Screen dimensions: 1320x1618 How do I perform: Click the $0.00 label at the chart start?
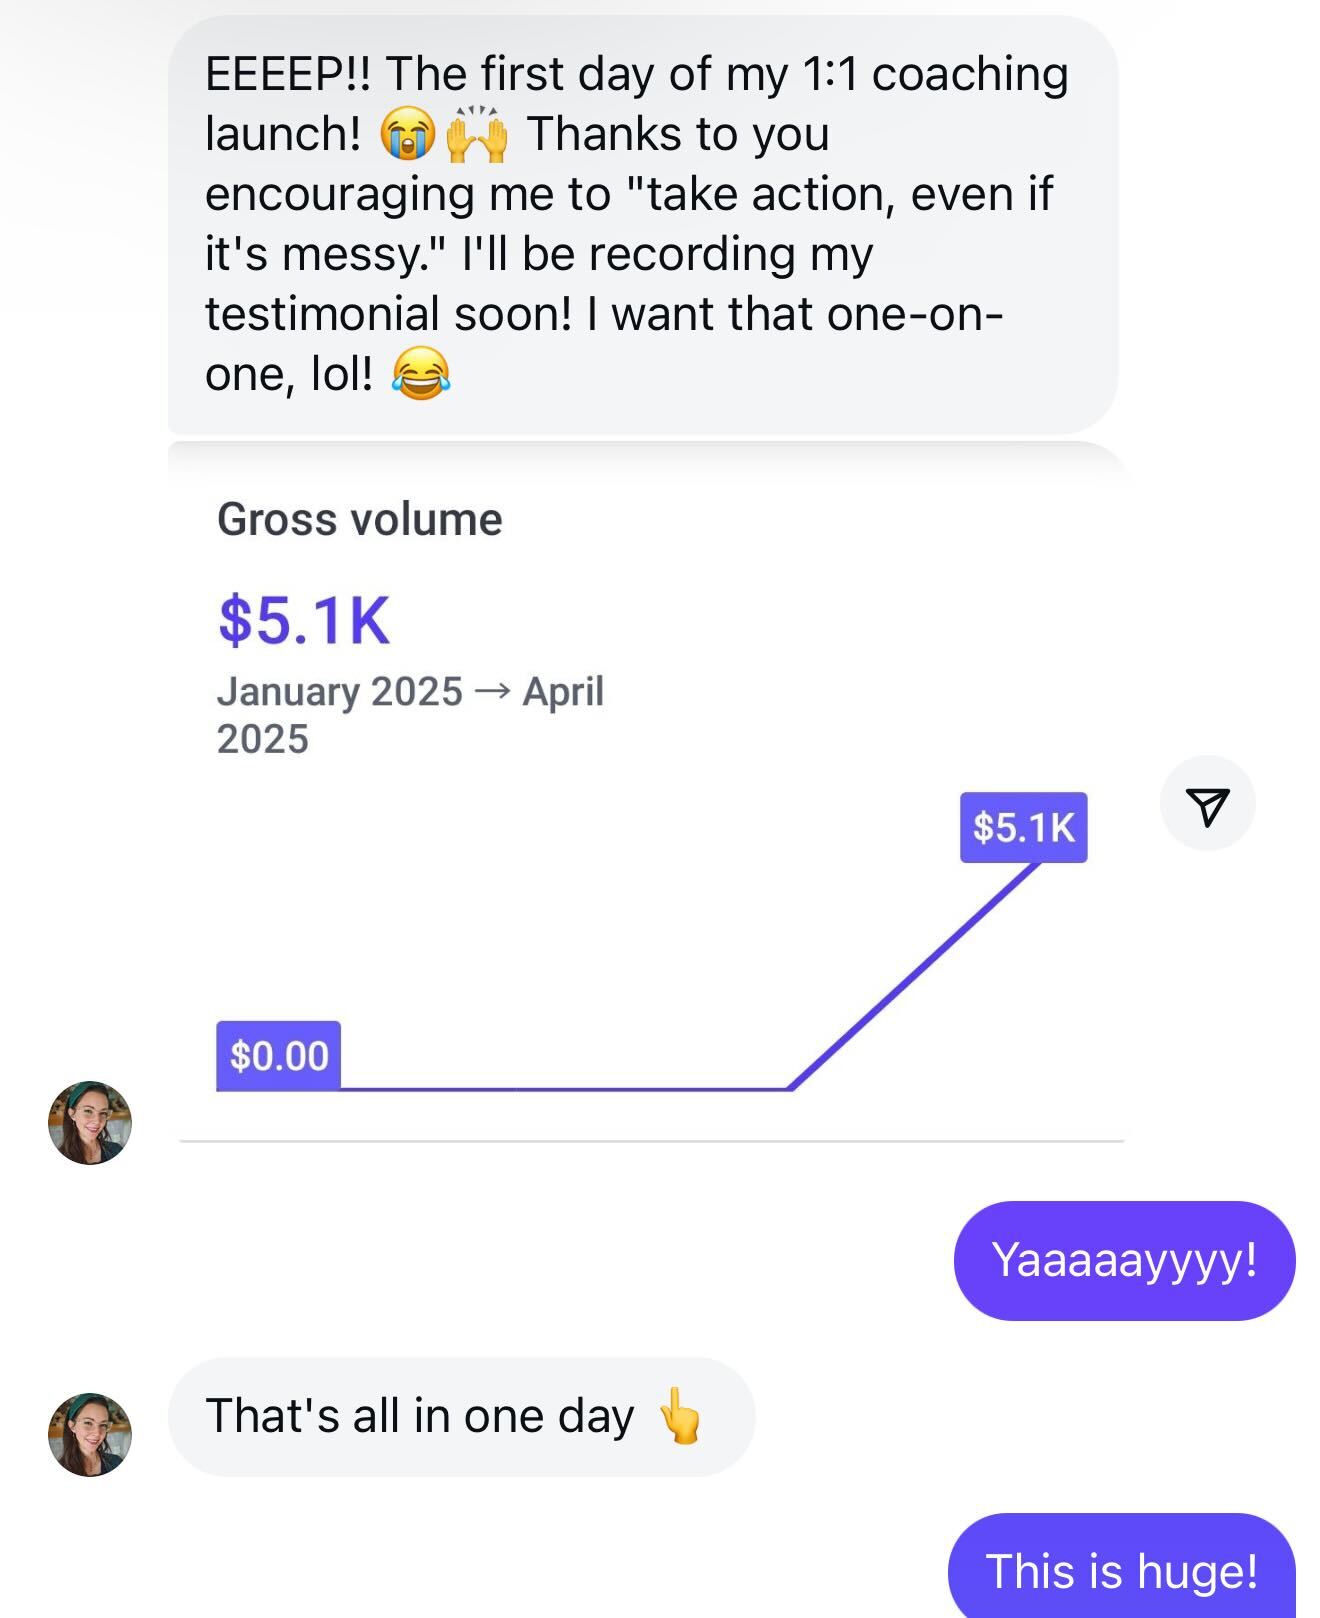(279, 1056)
